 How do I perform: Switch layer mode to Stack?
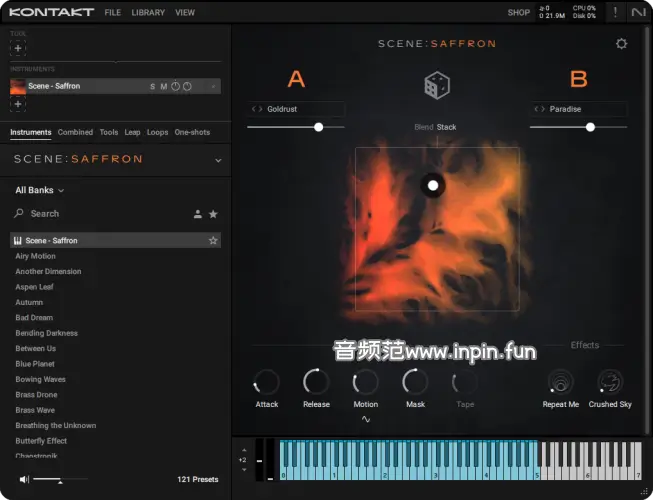point(446,127)
